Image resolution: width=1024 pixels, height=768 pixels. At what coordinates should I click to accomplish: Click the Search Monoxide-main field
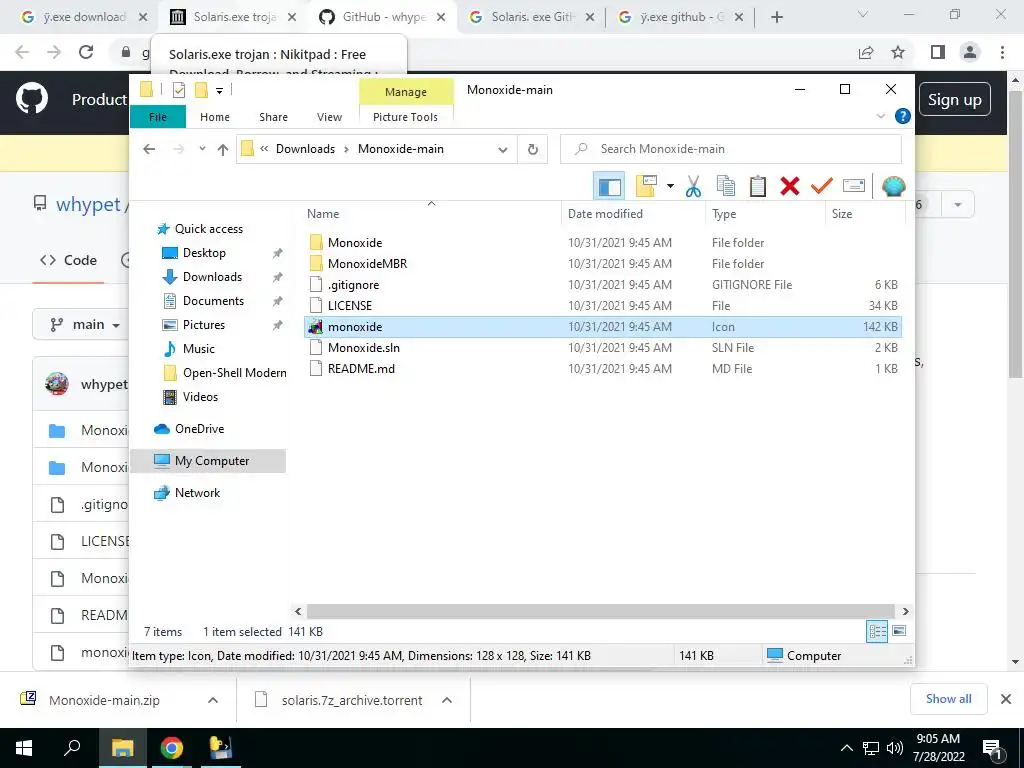731,149
